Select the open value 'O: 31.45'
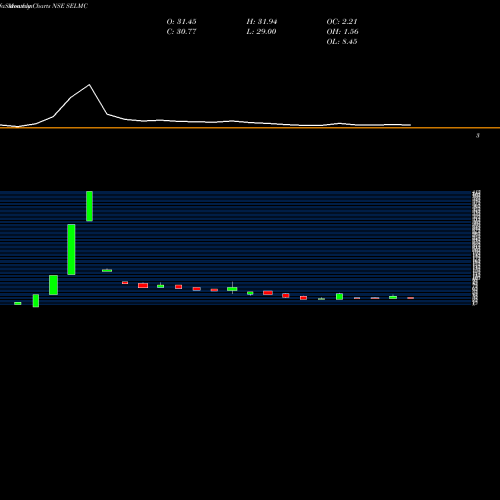Image resolution: width=500 pixels, height=500 pixels. [x=181, y=22]
